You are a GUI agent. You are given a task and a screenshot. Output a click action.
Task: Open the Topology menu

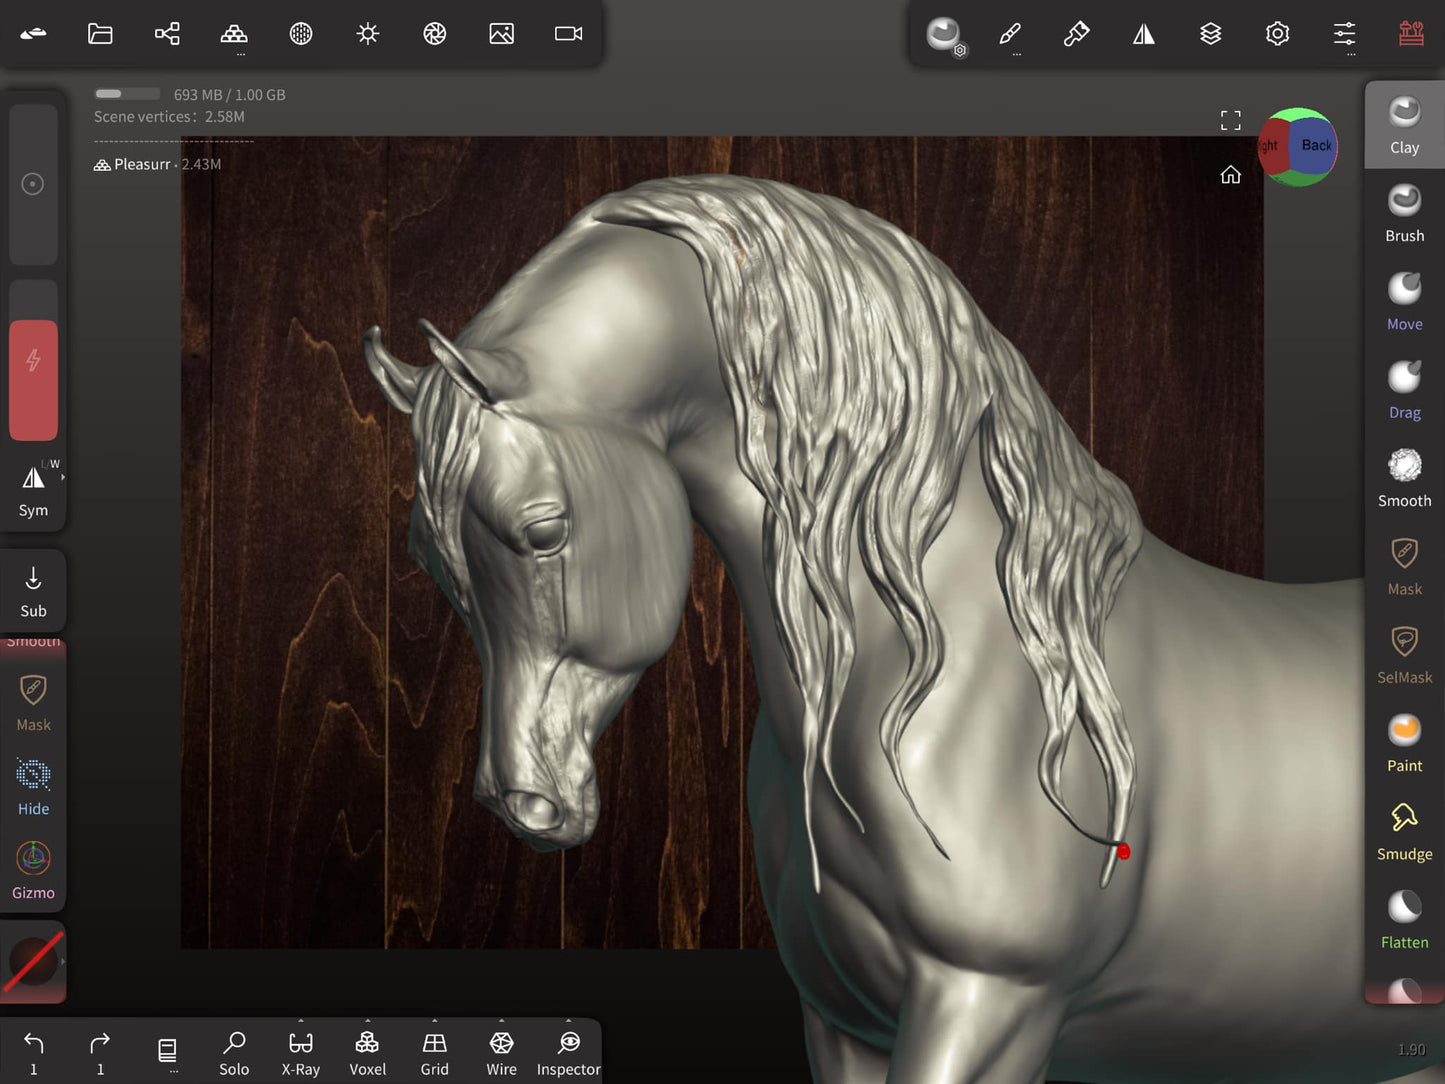point(234,33)
